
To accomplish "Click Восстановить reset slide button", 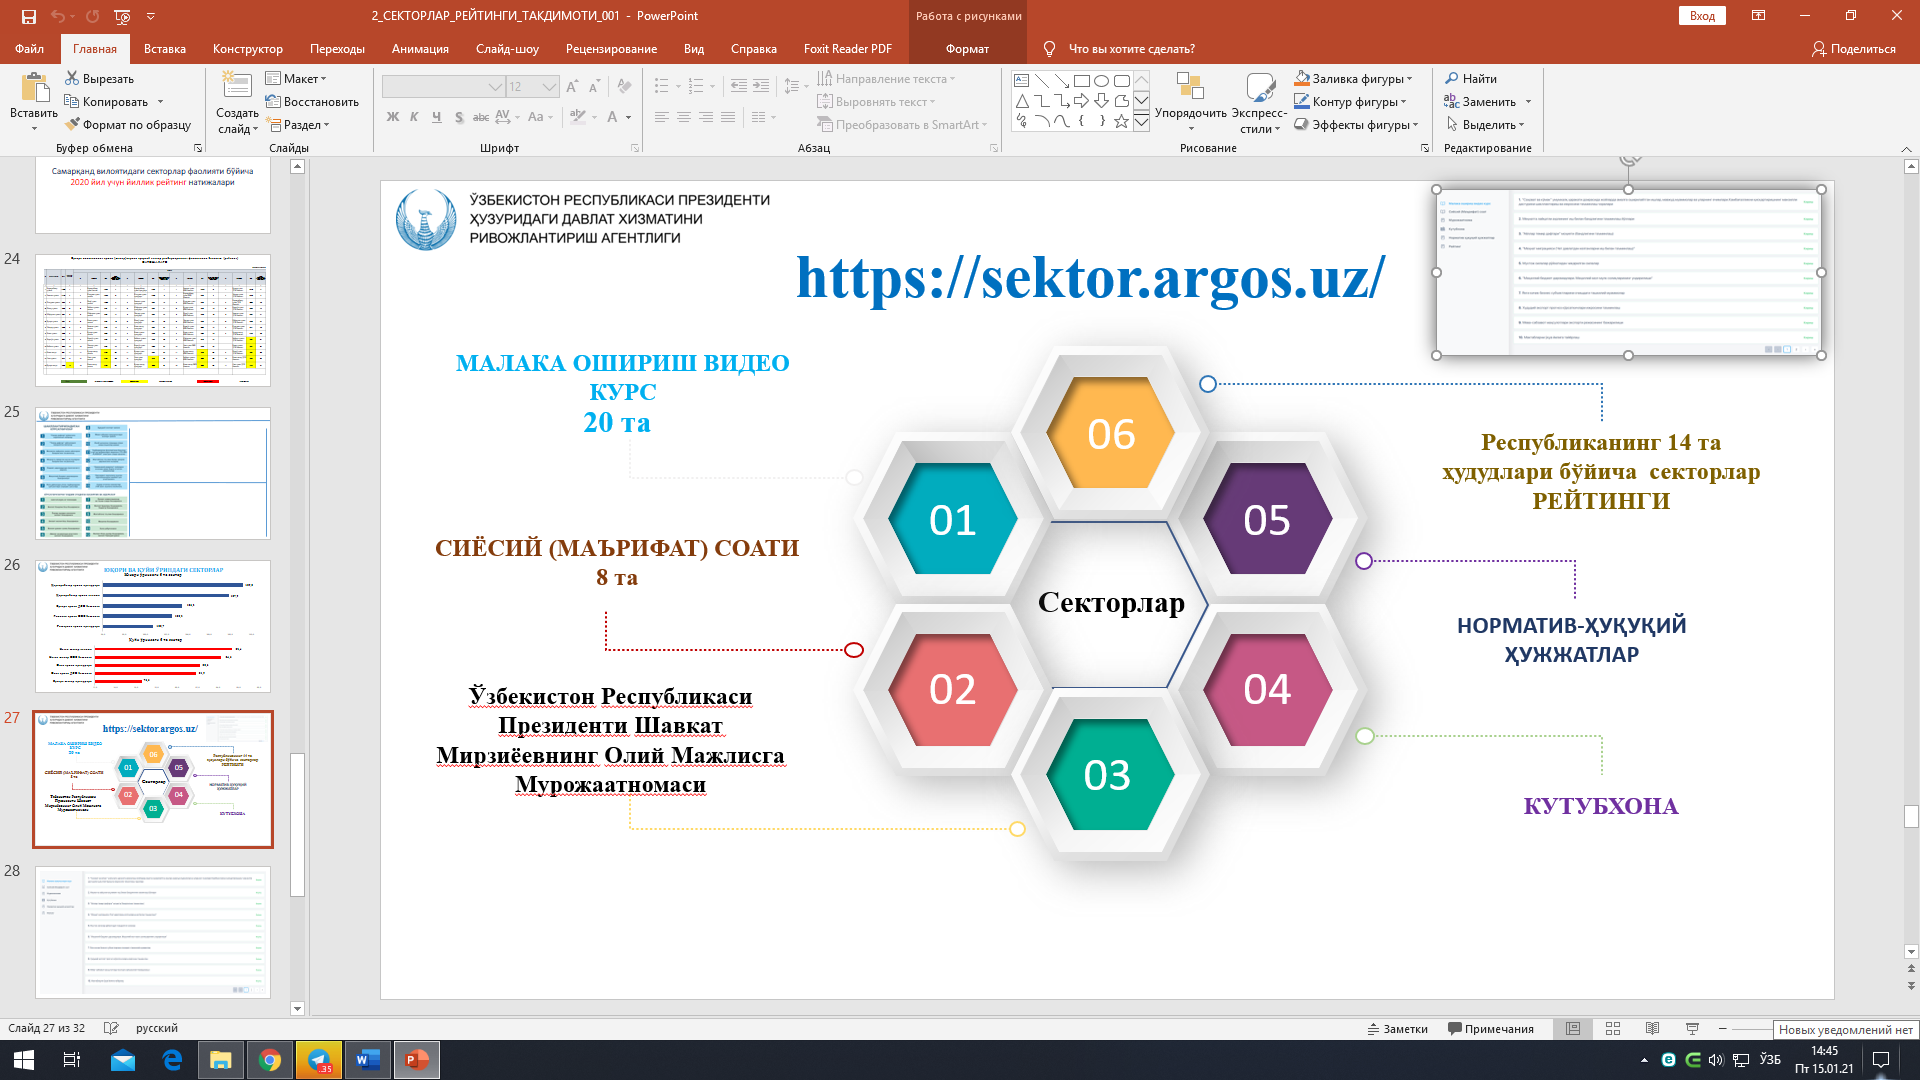I will point(312,101).
